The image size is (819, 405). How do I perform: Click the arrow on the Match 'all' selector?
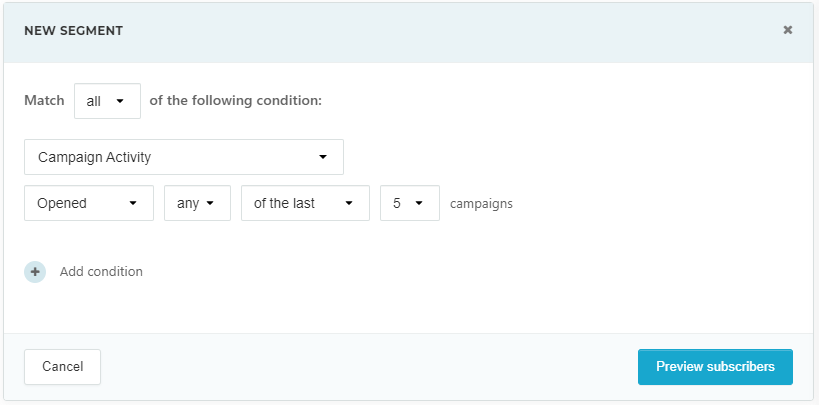(121, 101)
